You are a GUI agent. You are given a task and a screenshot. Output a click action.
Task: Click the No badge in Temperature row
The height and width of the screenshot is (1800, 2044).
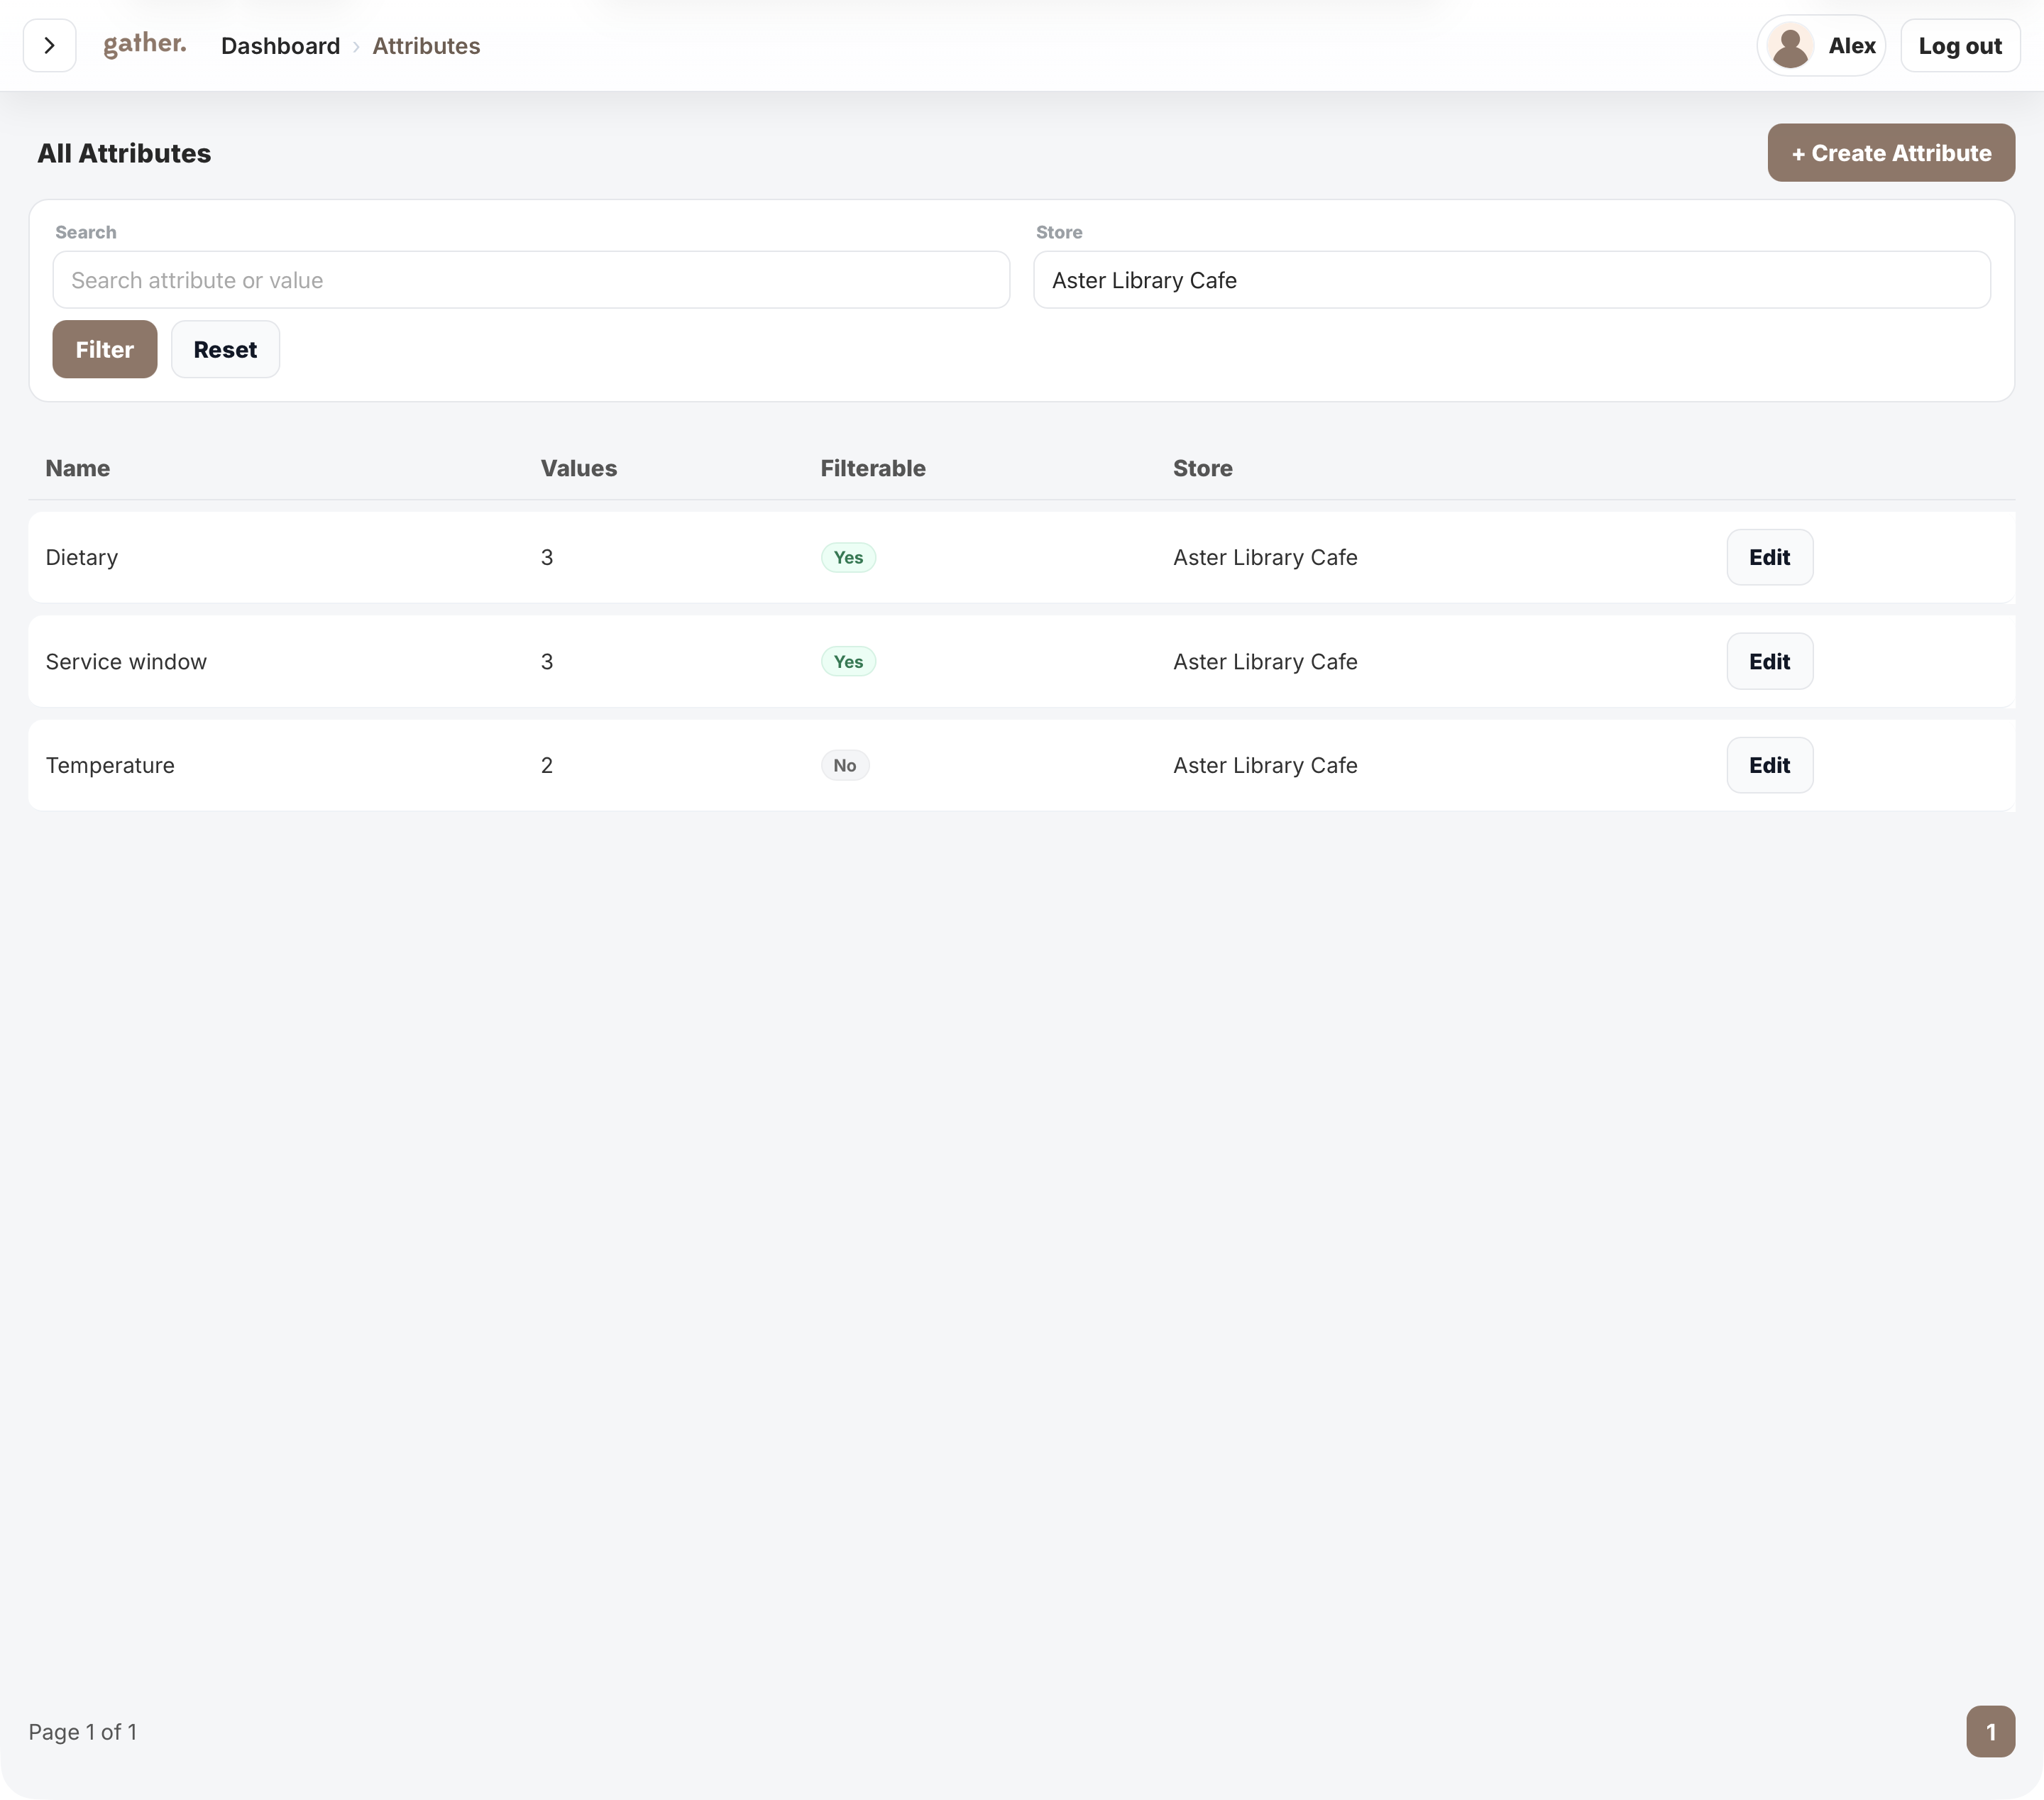pos(845,766)
